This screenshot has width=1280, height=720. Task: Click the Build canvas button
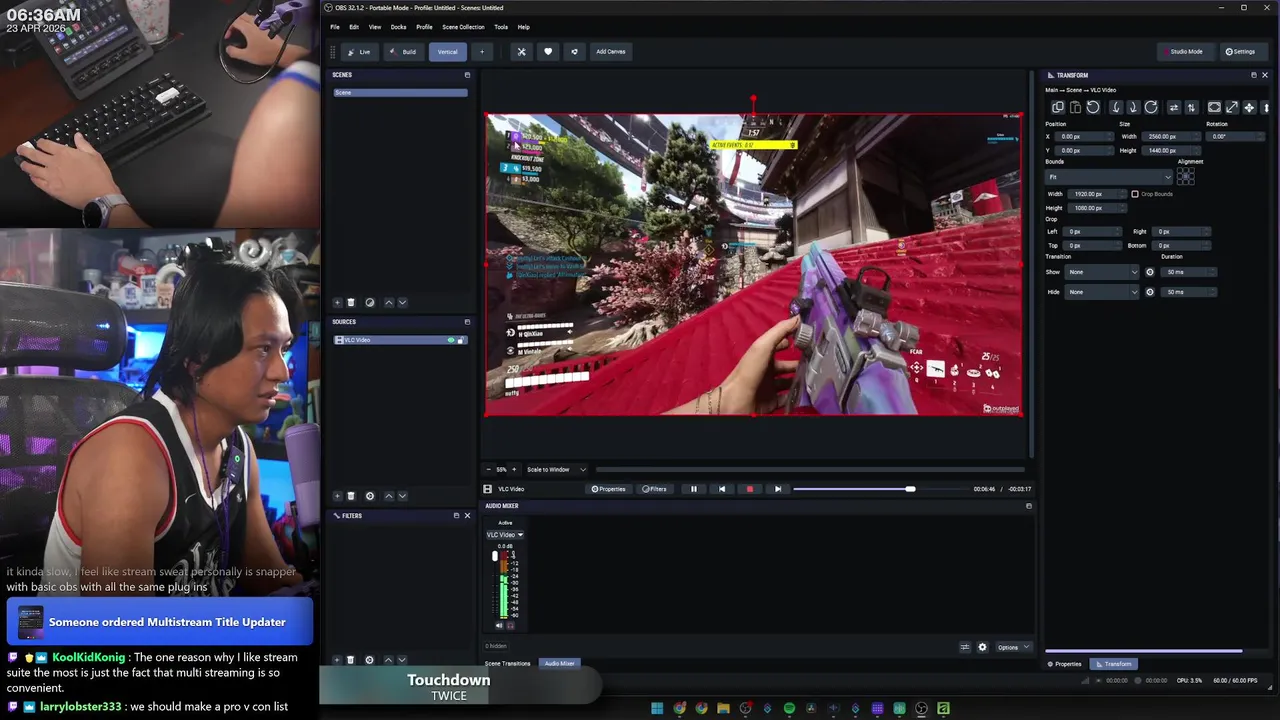404,52
